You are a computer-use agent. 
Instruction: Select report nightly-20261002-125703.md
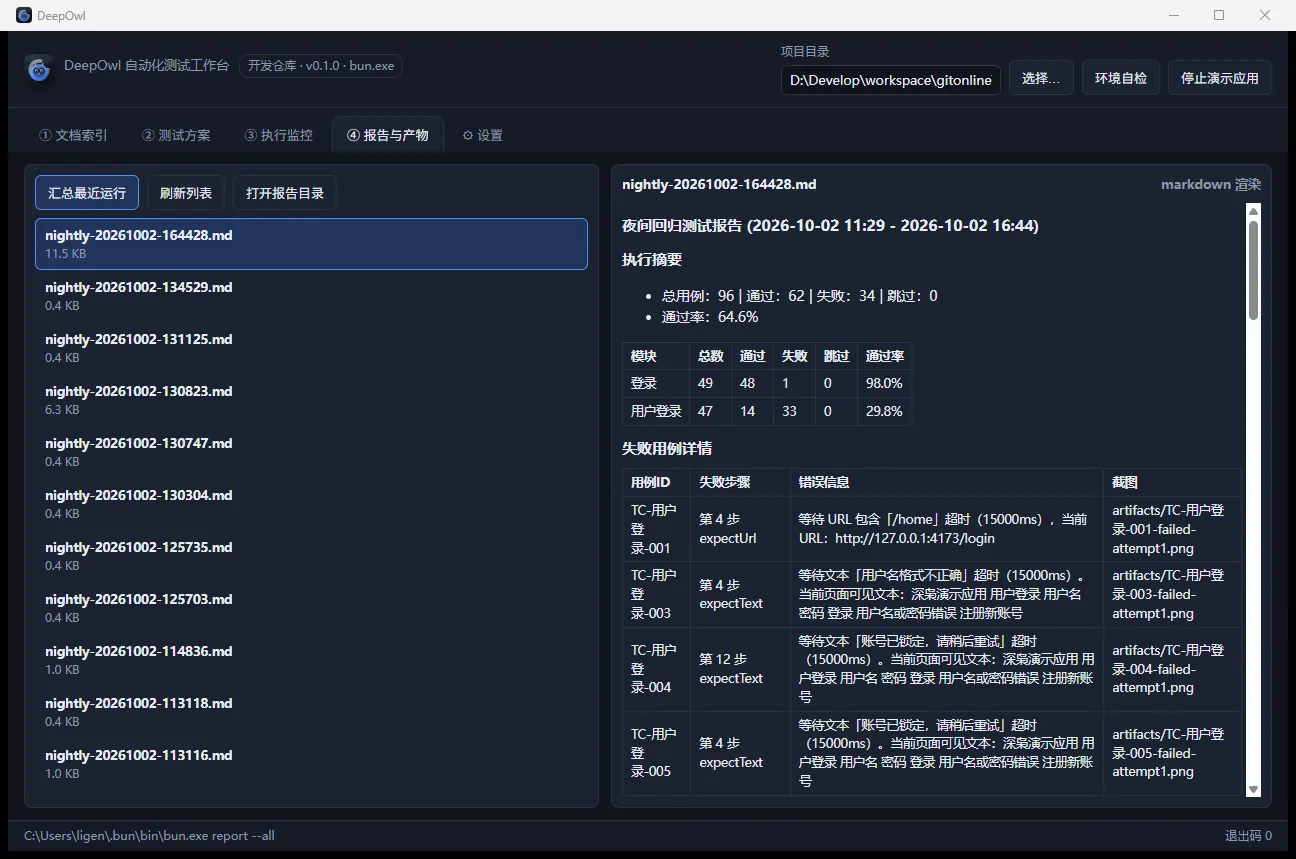311,608
